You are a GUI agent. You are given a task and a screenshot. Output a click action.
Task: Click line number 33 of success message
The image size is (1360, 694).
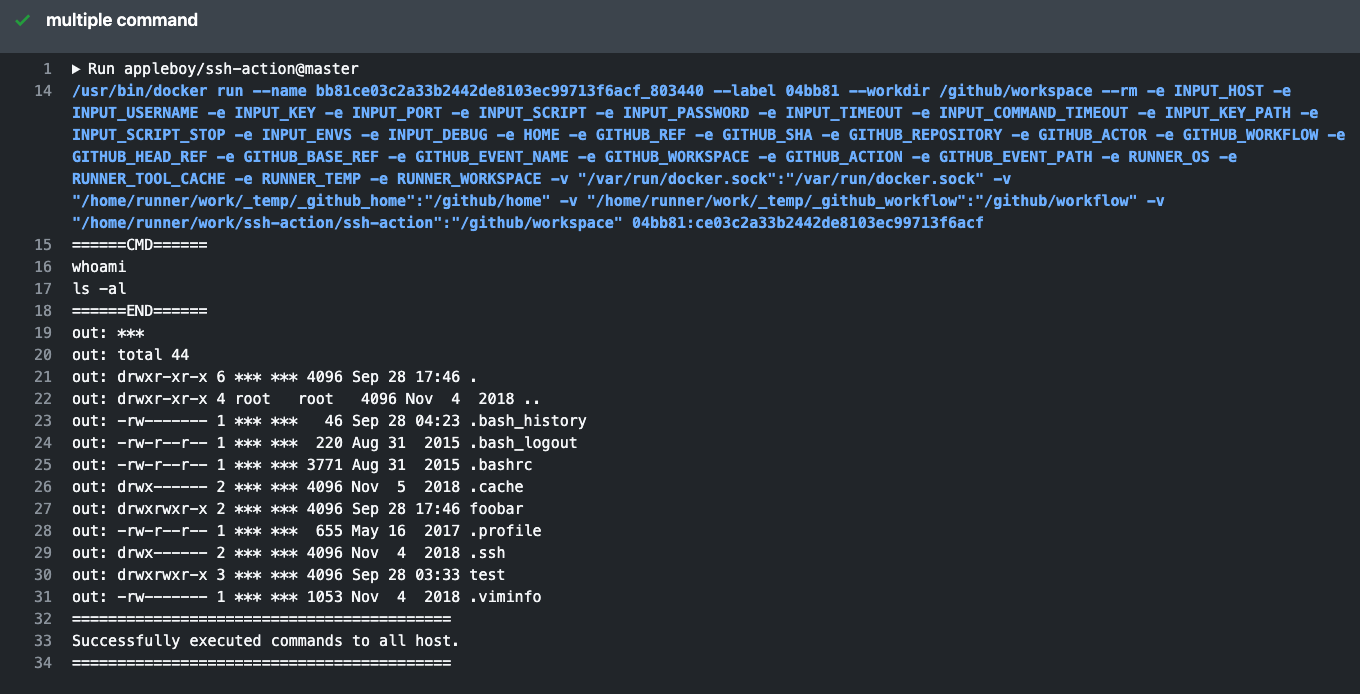pos(43,641)
